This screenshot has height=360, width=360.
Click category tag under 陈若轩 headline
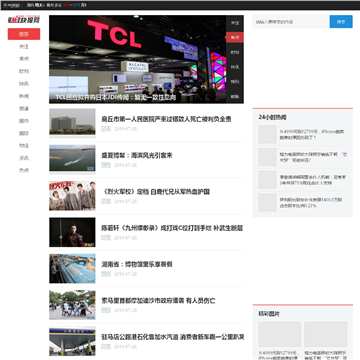click(106, 238)
